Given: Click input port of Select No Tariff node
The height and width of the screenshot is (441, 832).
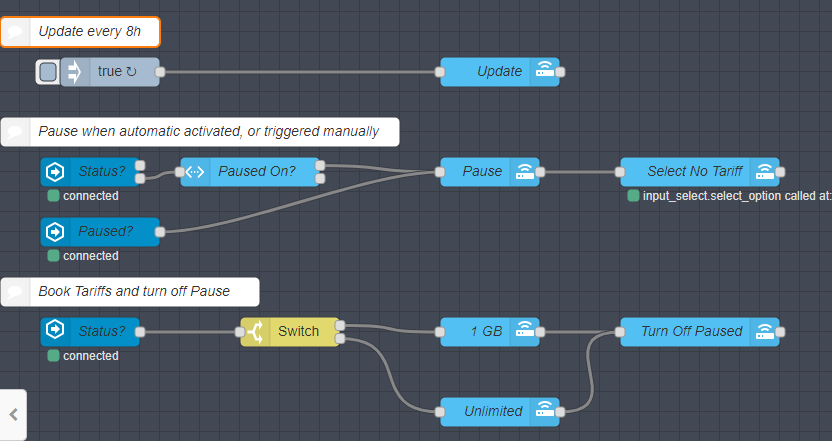Looking at the screenshot, I should point(620,171).
